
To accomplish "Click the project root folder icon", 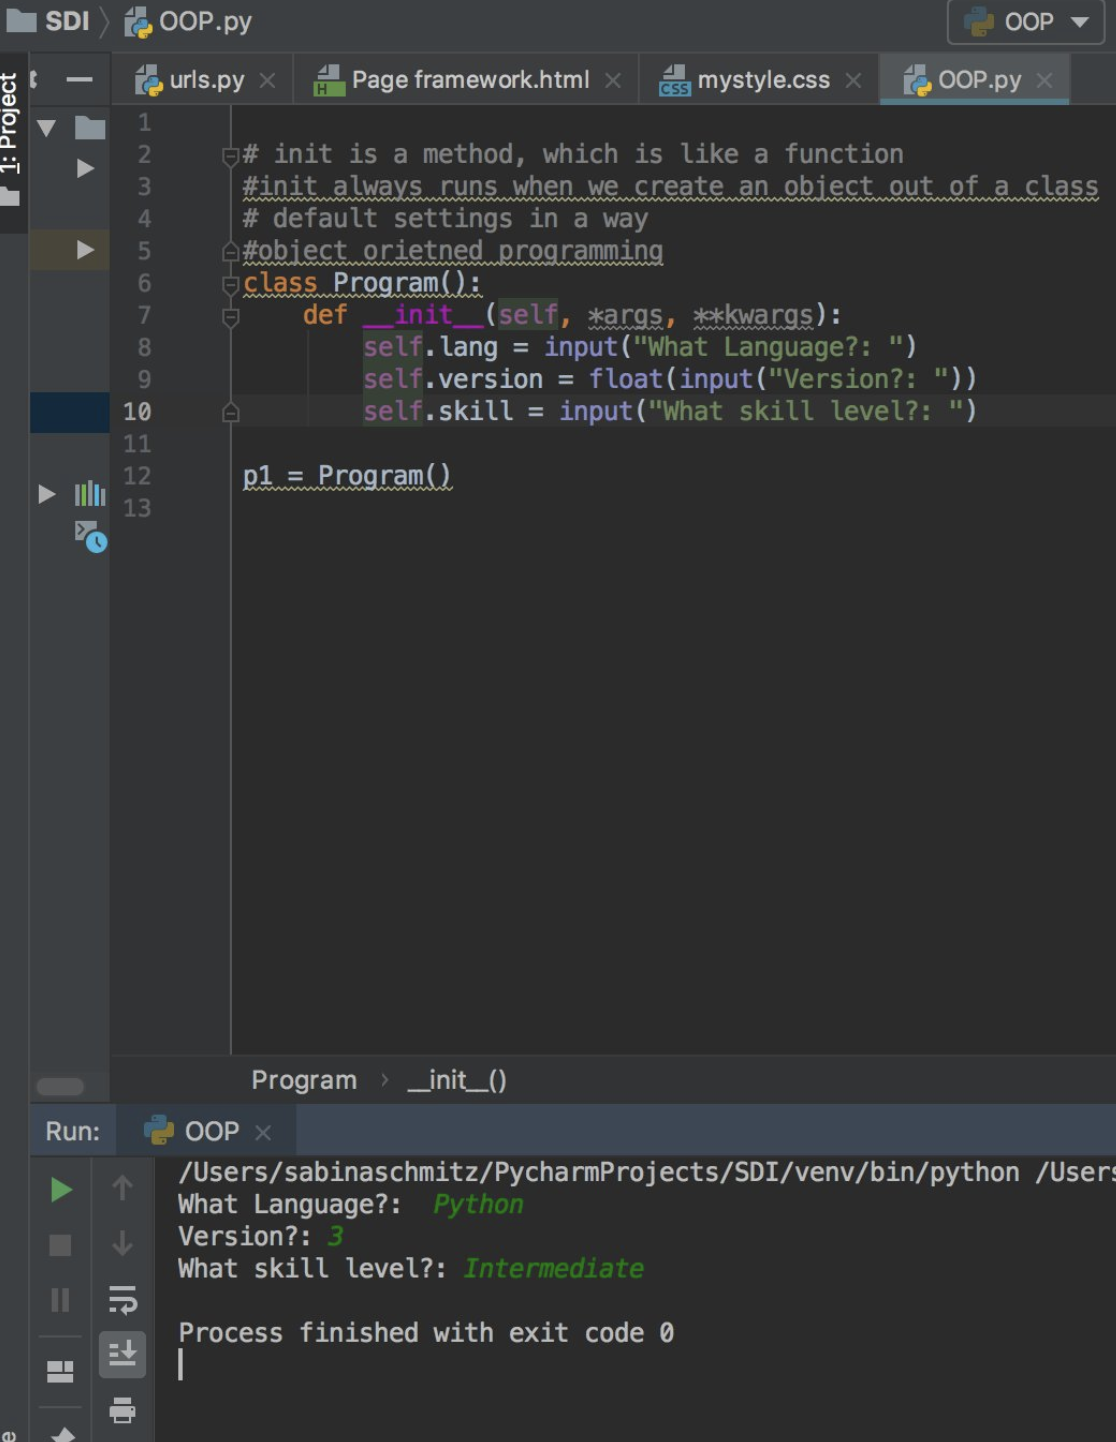I will click(90, 128).
